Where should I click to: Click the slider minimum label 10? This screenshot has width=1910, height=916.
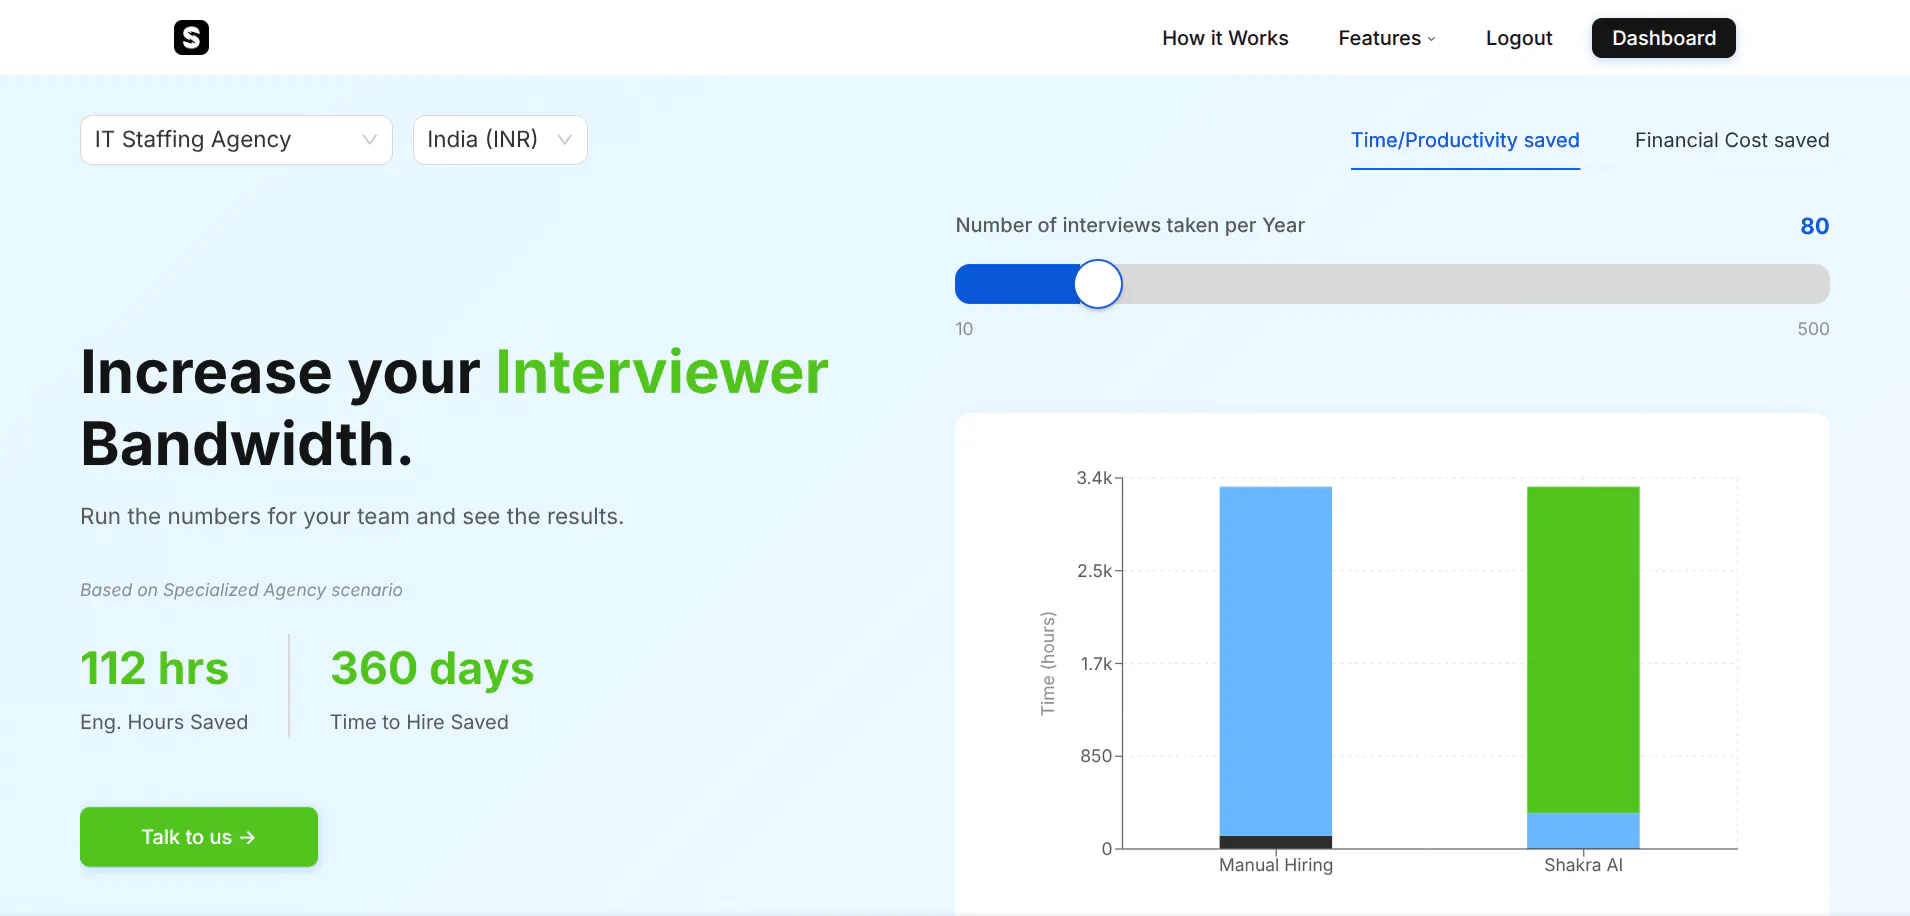pyautogui.click(x=964, y=329)
